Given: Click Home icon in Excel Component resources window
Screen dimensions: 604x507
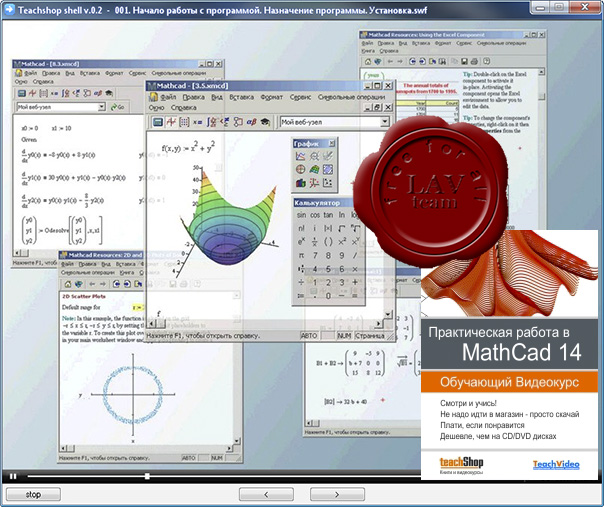Looking at the screenshot, I should point(368,61).
